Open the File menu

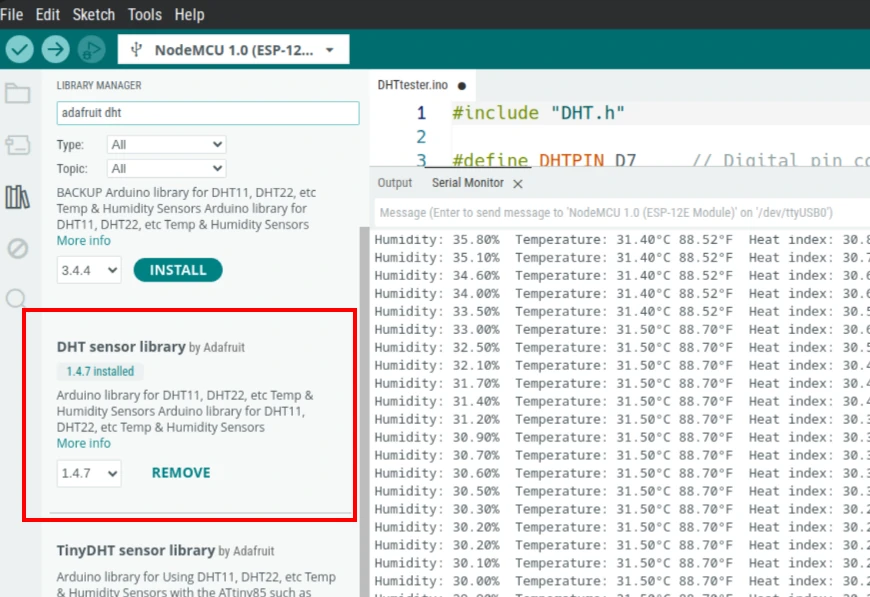point(12,14)
